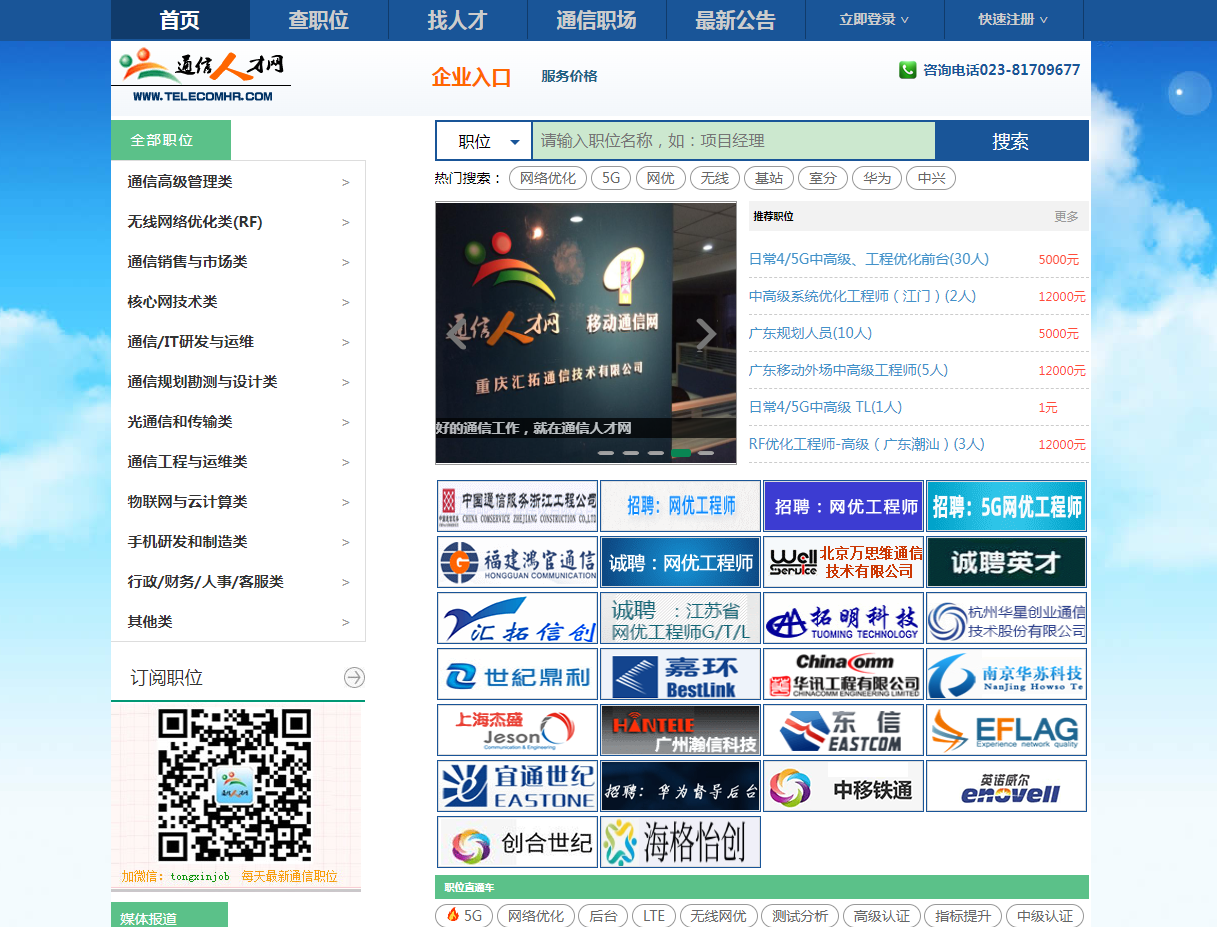
Task: Open the 创合世纪 company logo
Action: click(x=517, y=842)
